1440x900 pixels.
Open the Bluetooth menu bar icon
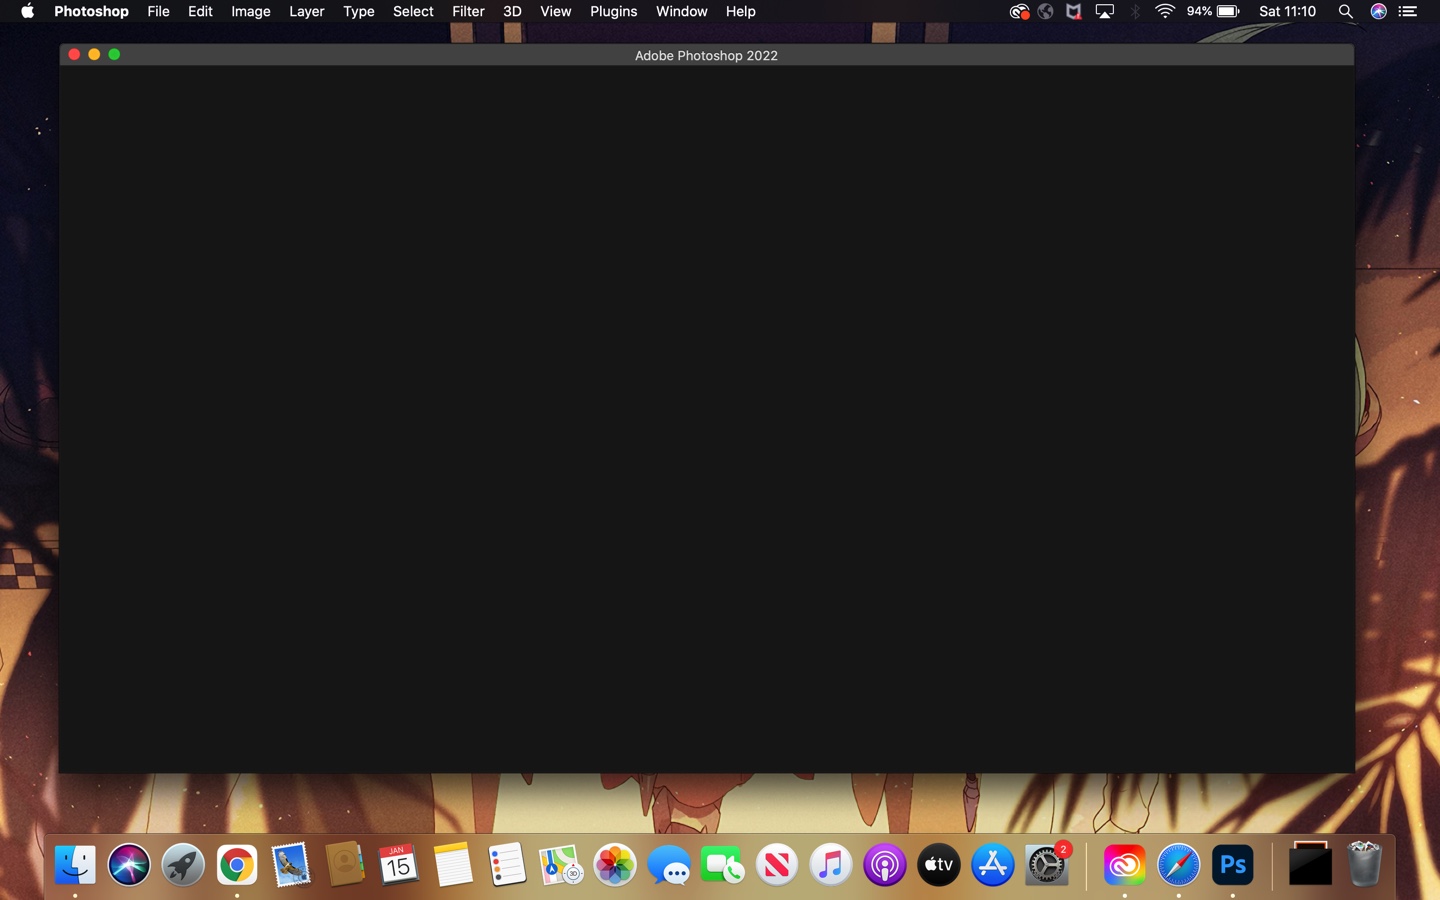point(1135,11)
